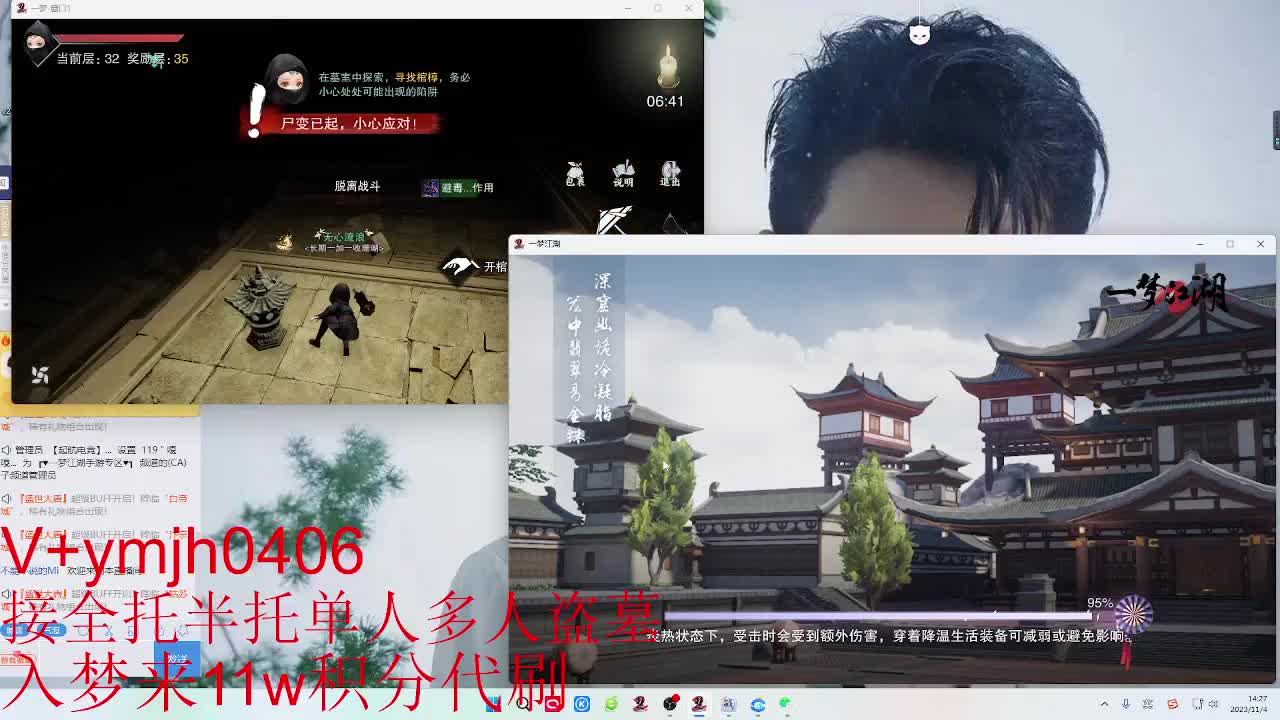Click the 脱离战斗 status text
Screen dimensions: 1280x720
[x=357, y=186]
